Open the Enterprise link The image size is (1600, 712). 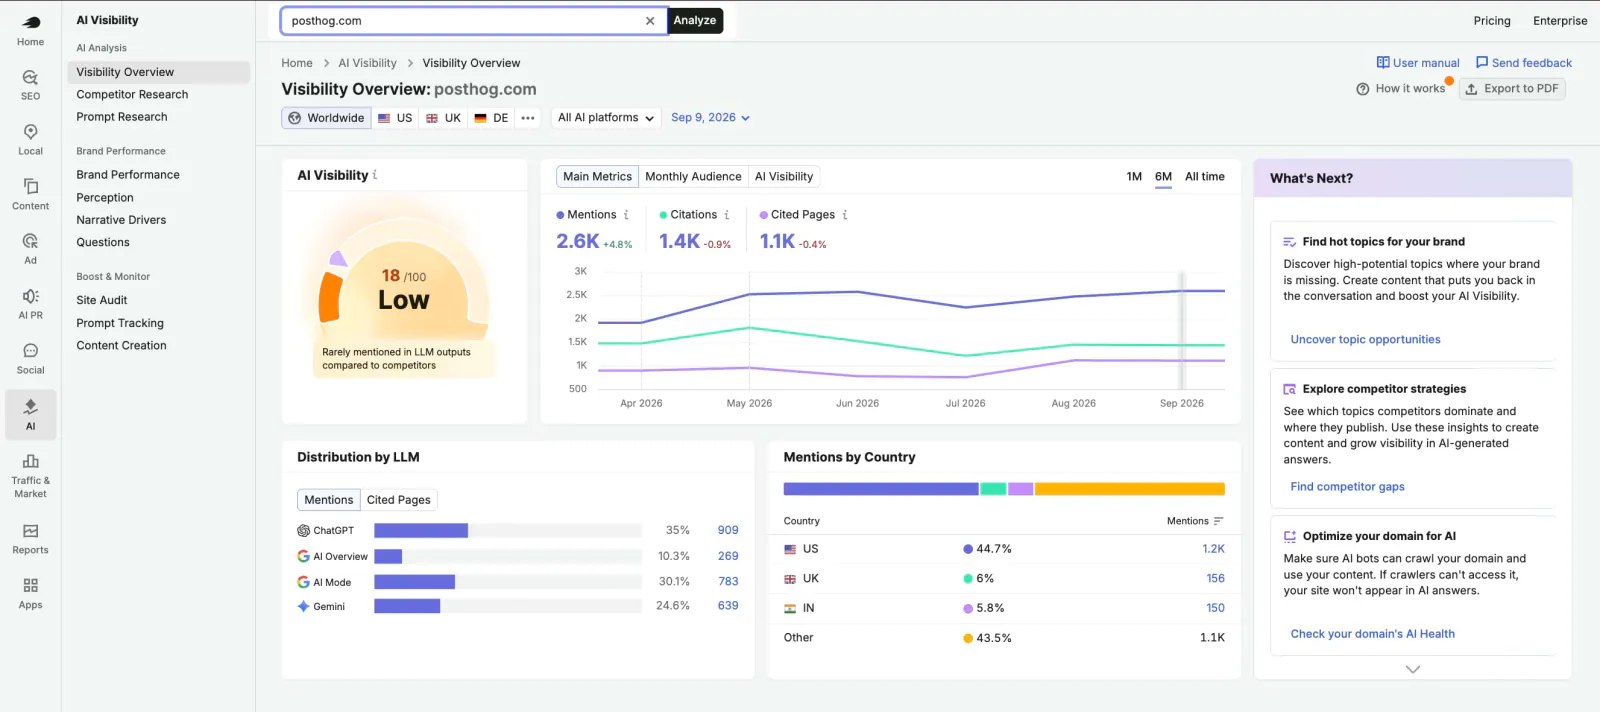click(x=1560, y=21)
